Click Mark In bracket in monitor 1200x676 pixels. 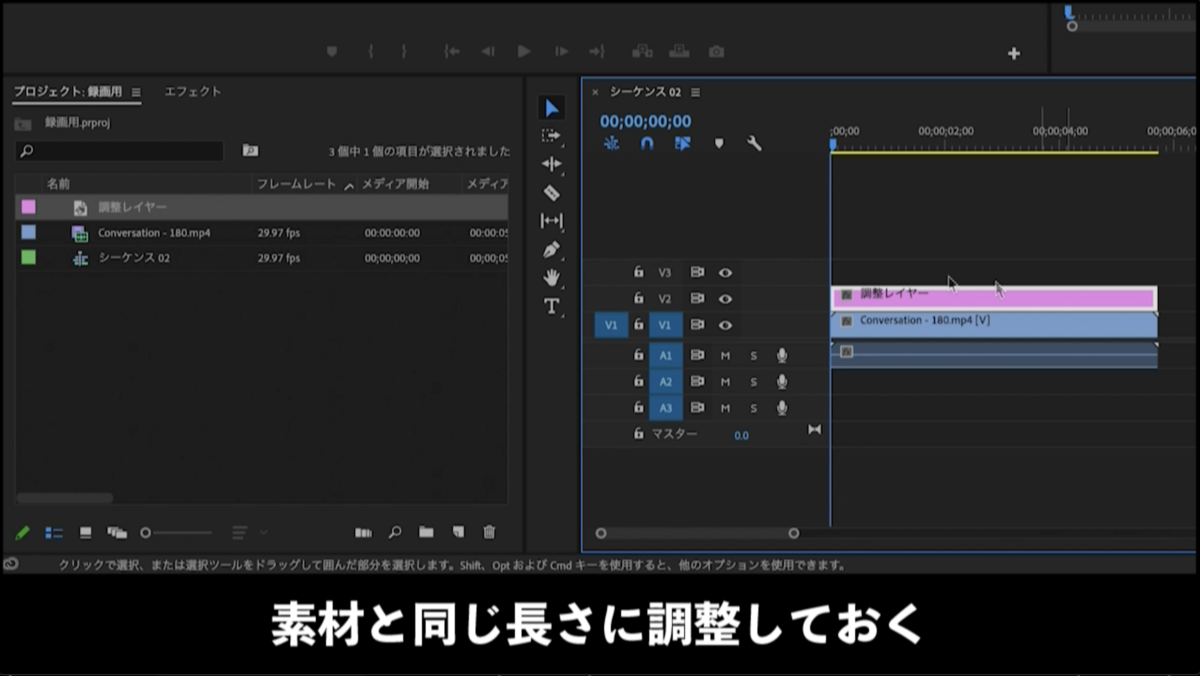point(371,52)
